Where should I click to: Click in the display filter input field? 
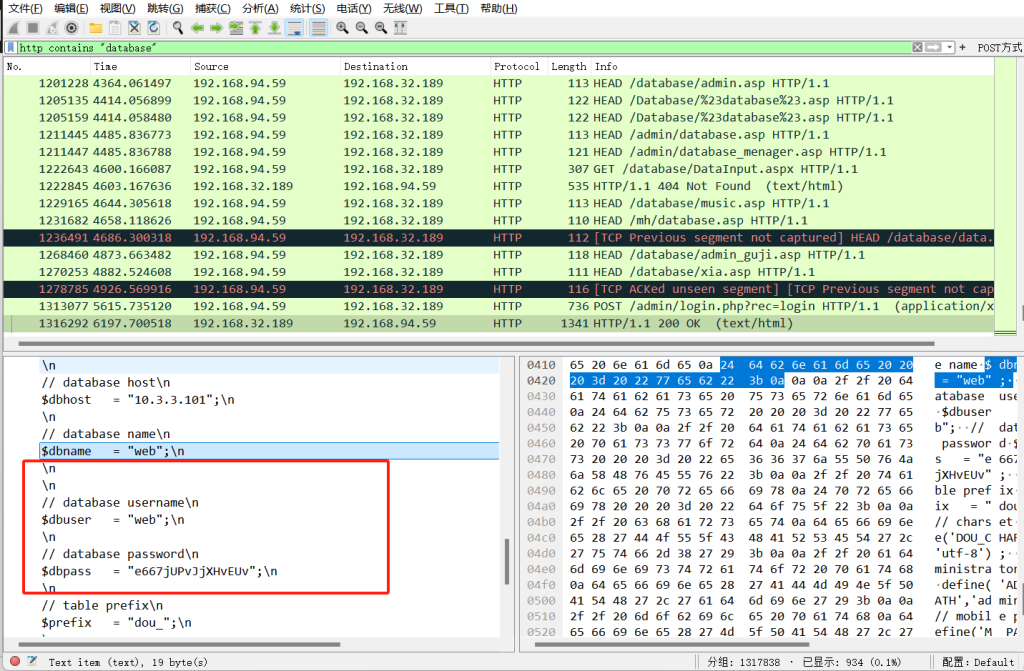coord(464,48)
